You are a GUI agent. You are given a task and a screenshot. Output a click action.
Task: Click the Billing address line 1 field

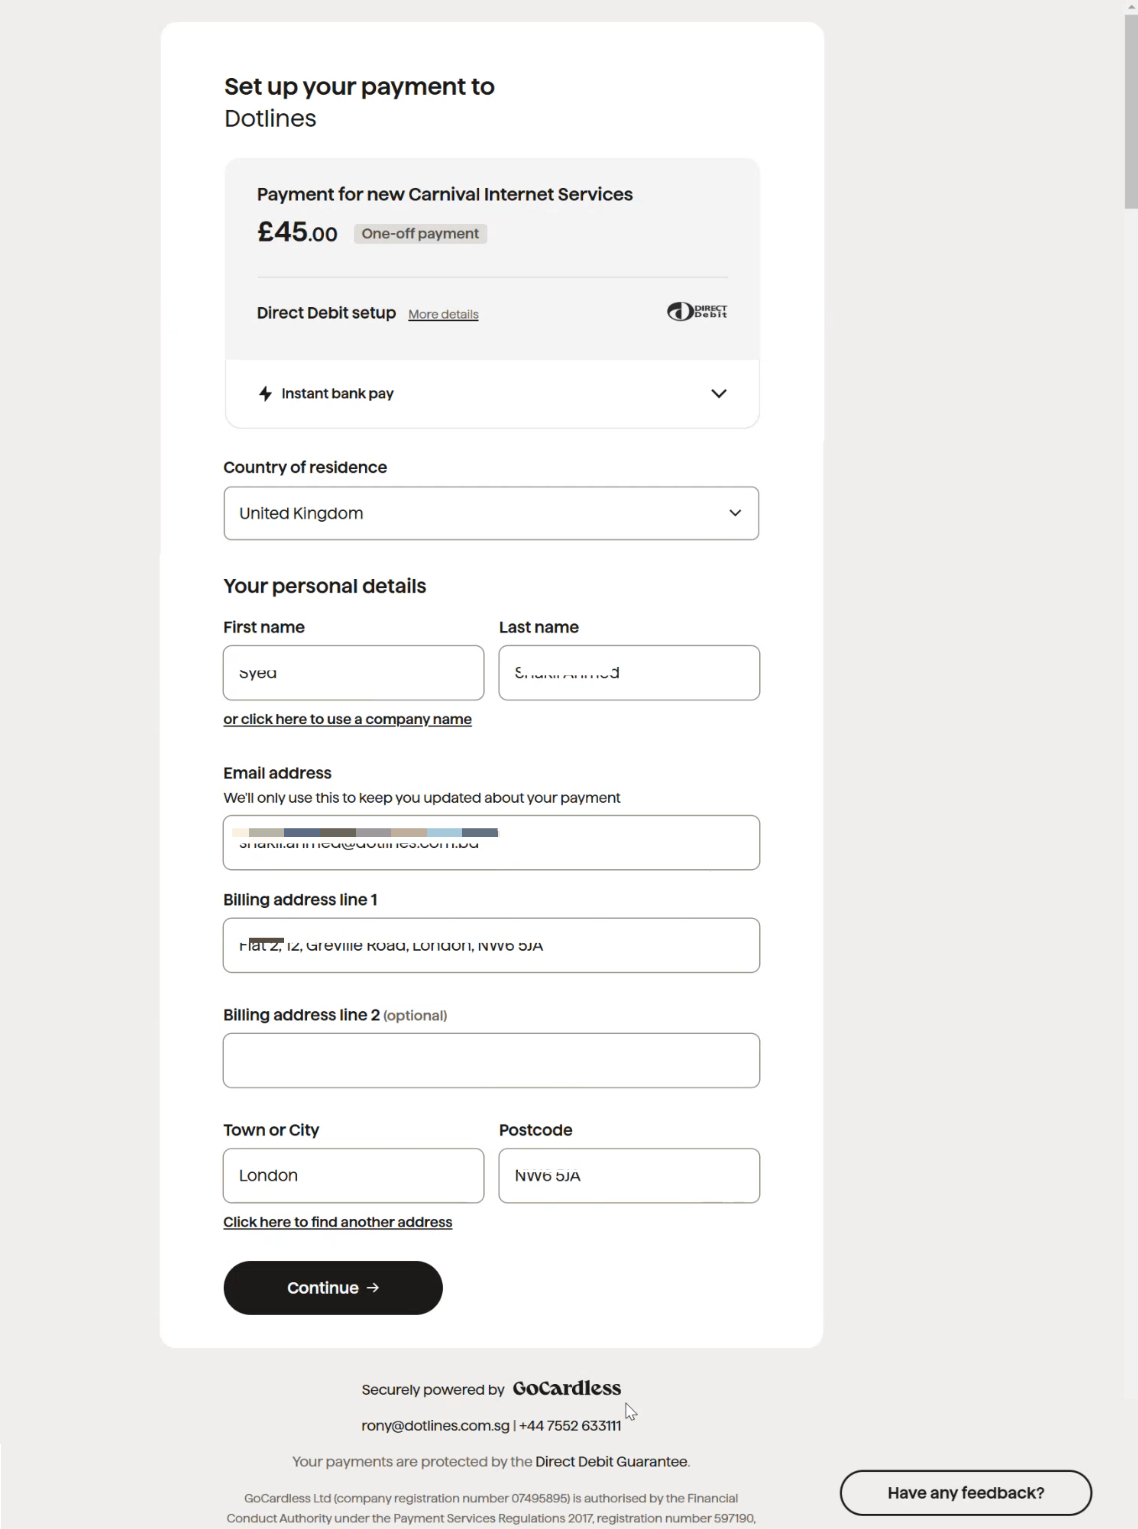491,945
